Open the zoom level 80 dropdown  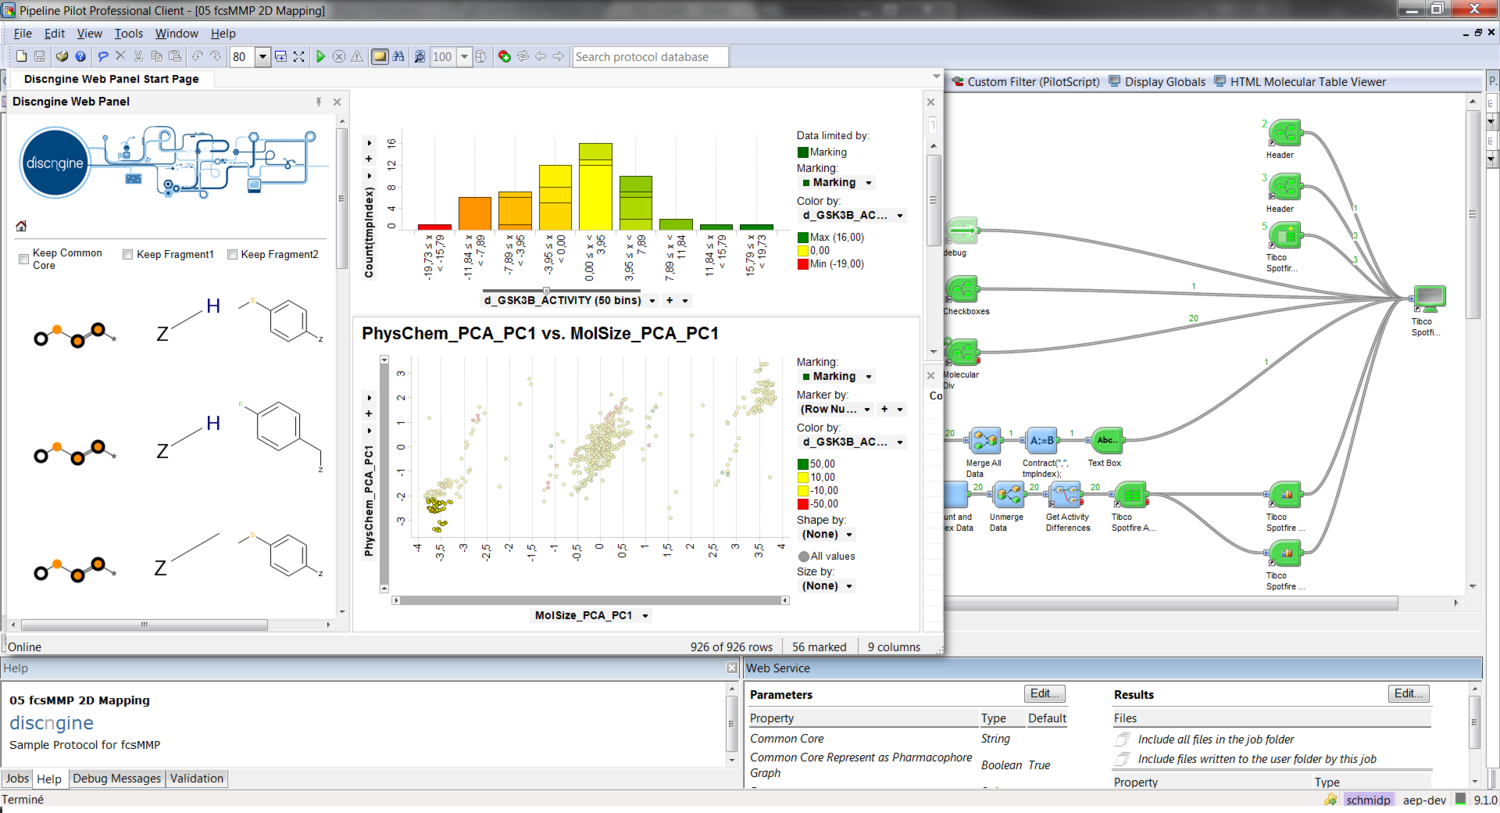(x=262, y=57)
